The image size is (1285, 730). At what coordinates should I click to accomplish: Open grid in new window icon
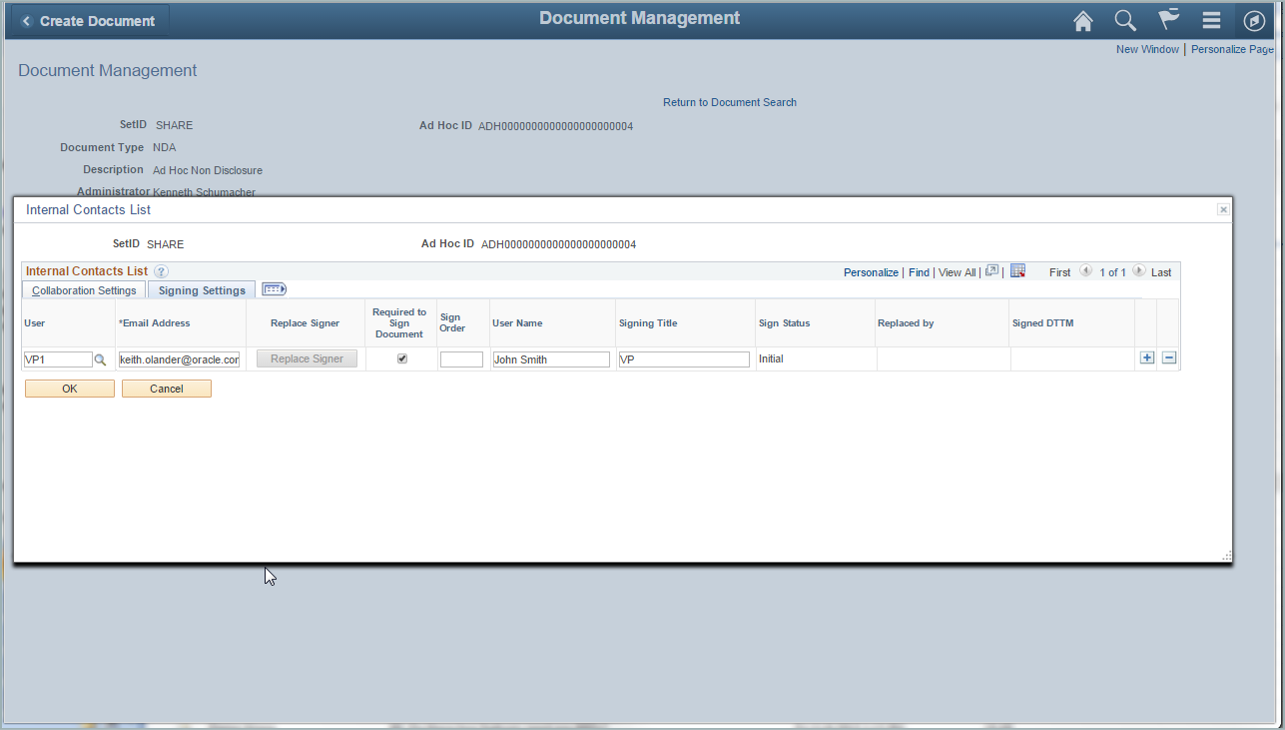992,271
